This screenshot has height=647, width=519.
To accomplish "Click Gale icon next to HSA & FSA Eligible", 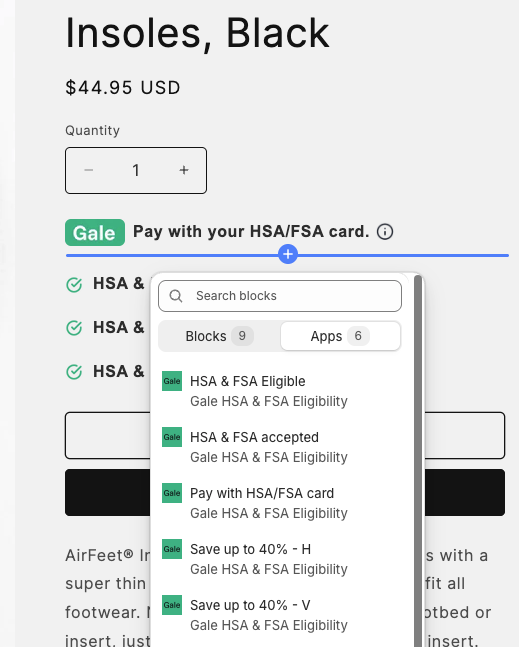I will tap(172, 381).
